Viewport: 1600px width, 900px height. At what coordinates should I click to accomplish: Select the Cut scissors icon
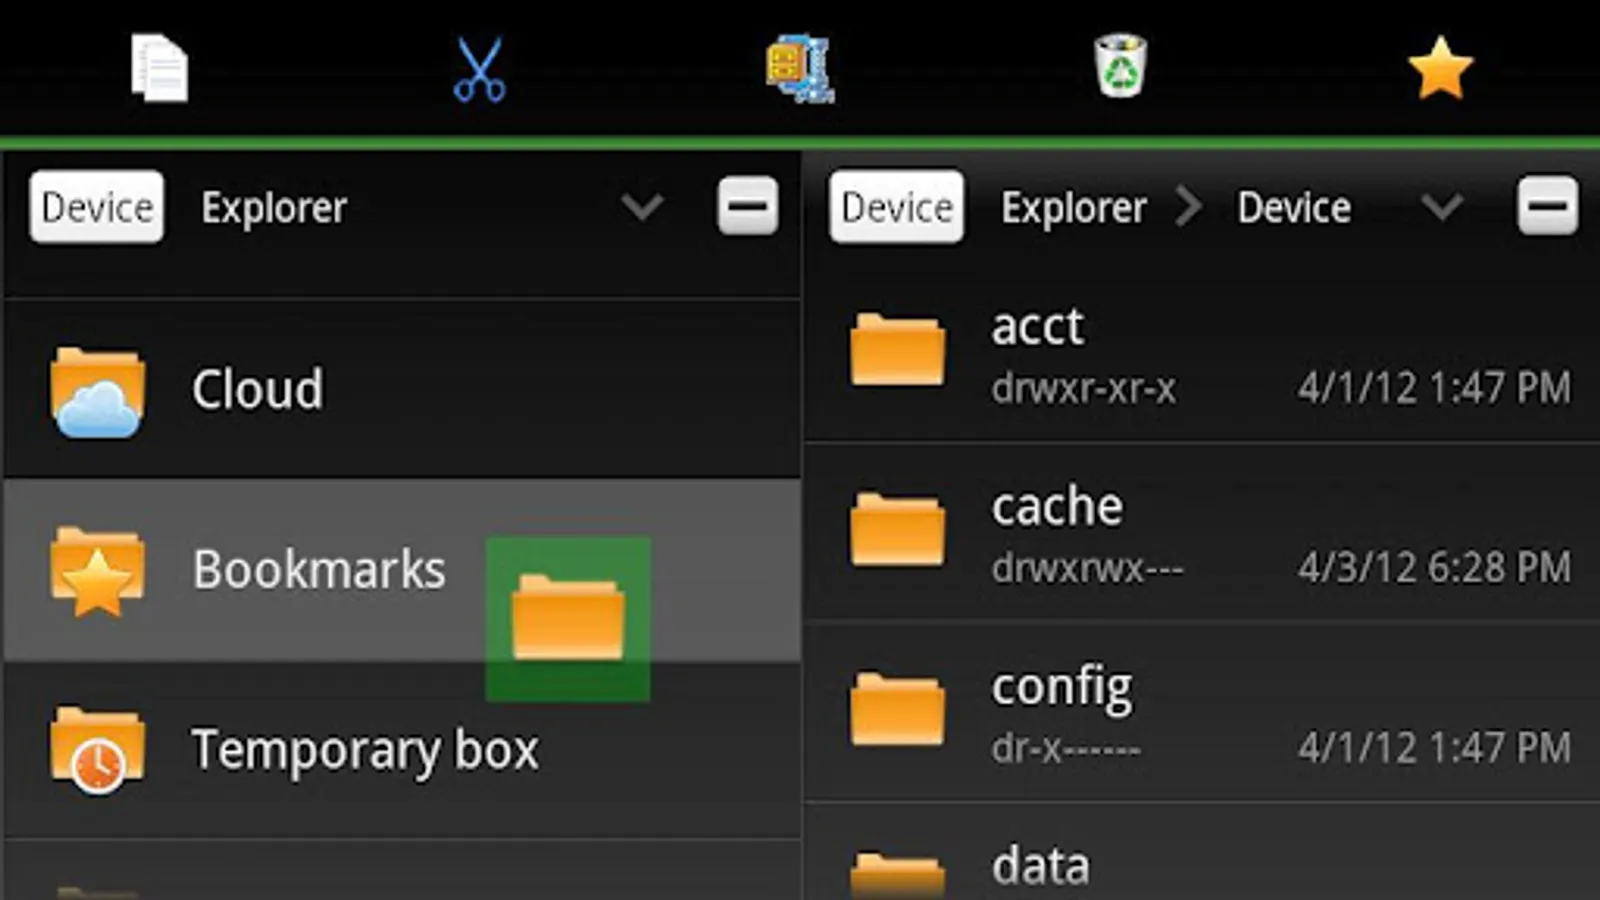click(x=479, y=69)
